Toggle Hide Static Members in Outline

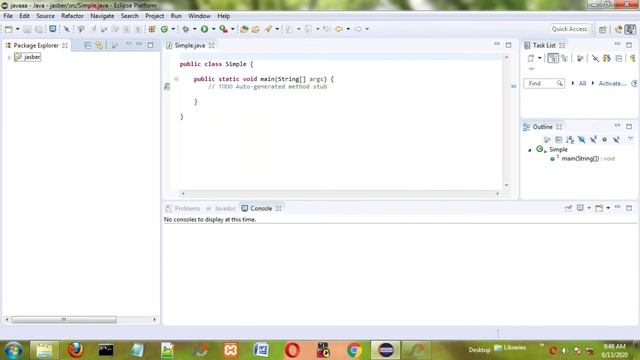click(x=593, y=140)
